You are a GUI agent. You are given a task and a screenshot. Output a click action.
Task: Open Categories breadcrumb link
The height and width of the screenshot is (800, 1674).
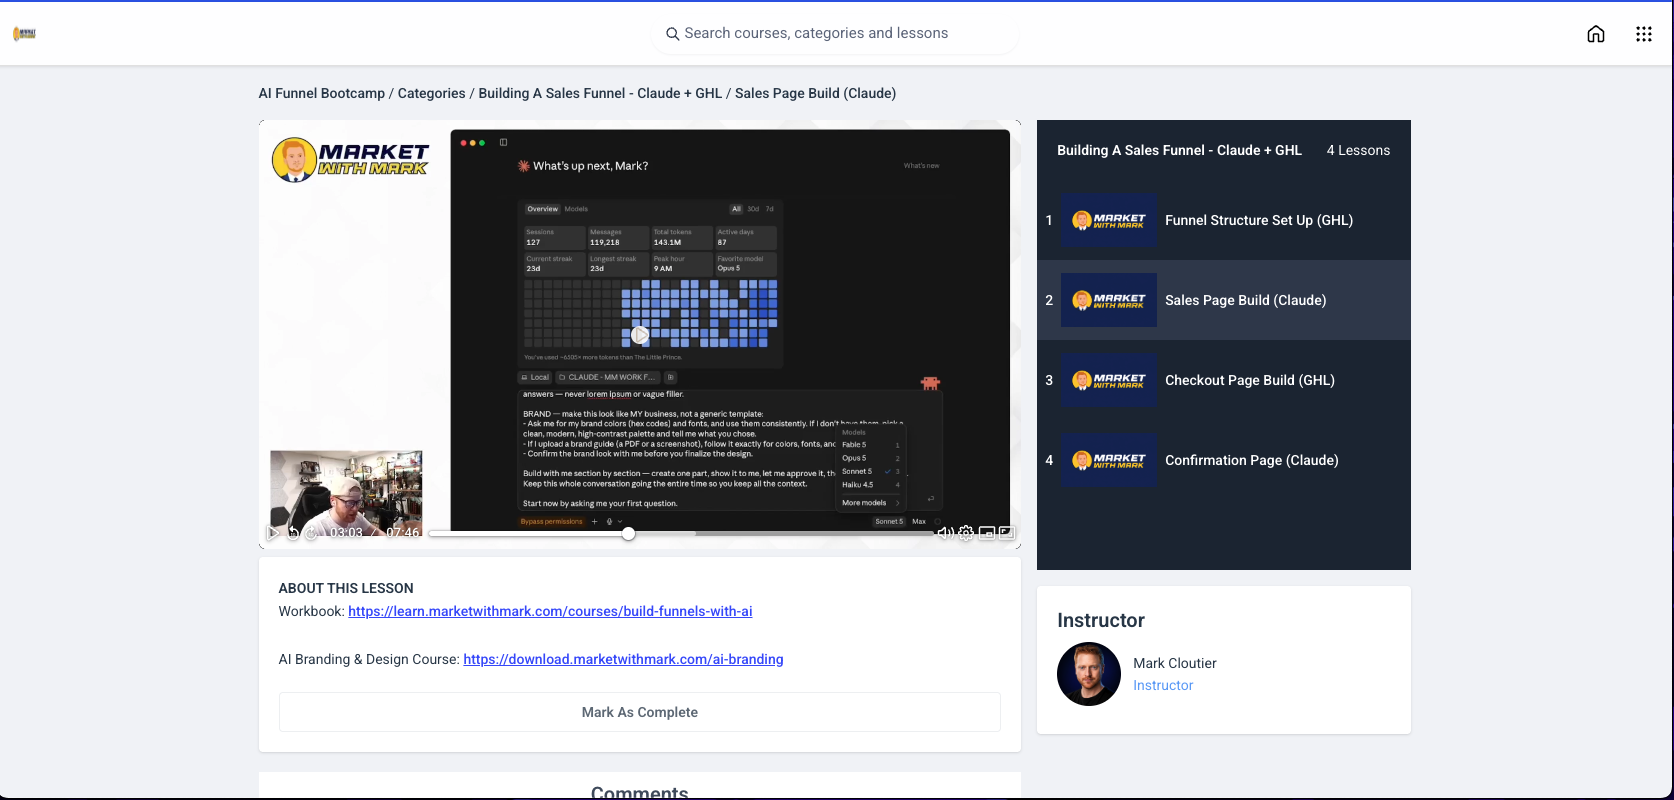pyautogui.click(x=432, y=93)
